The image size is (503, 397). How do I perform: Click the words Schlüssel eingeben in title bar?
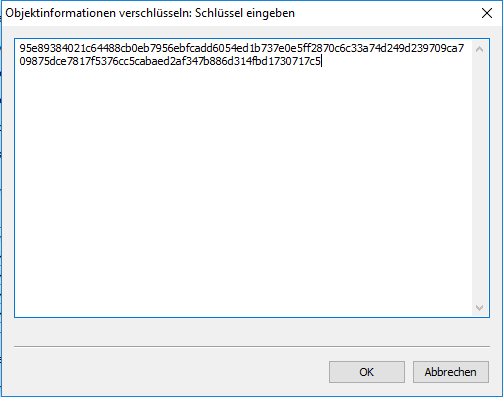click(x=245, y=13)
